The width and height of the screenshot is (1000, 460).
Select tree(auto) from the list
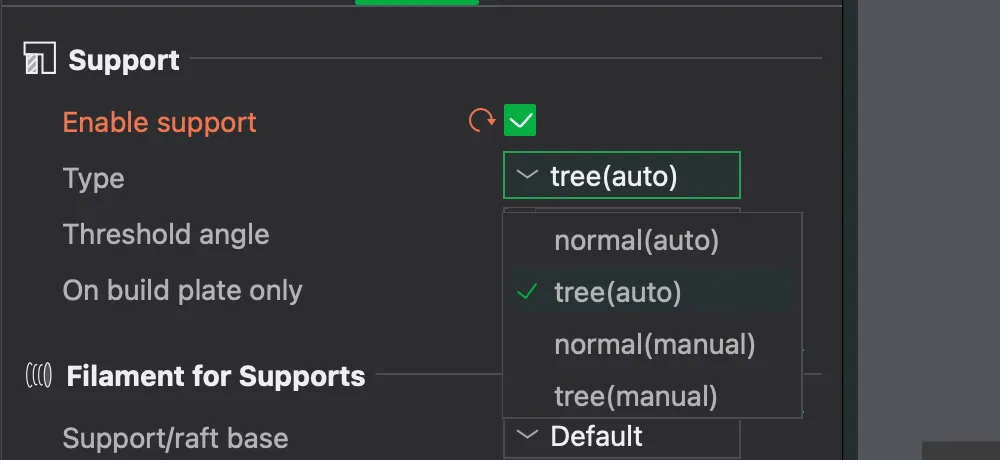[x=652, y=292]
